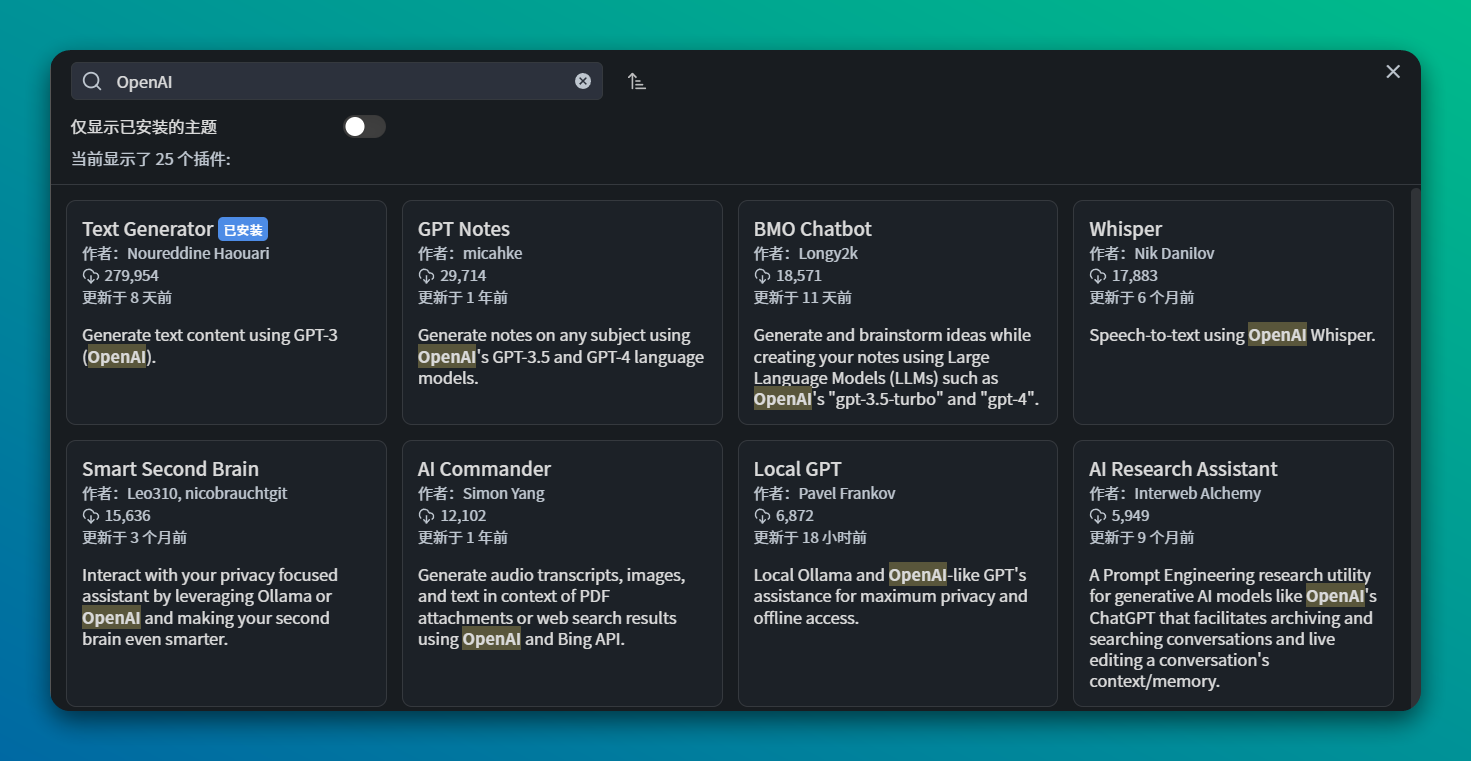The height and width of the screenshot is (761, 1471).
Task: Open the GPT Notes plugin
Action: click(x=562, y=312)
